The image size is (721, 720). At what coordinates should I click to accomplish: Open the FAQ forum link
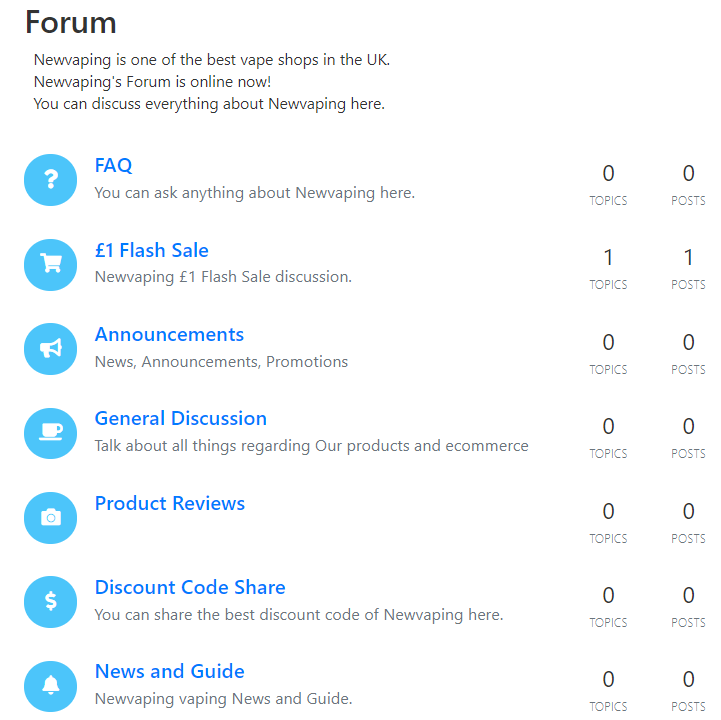113,166
